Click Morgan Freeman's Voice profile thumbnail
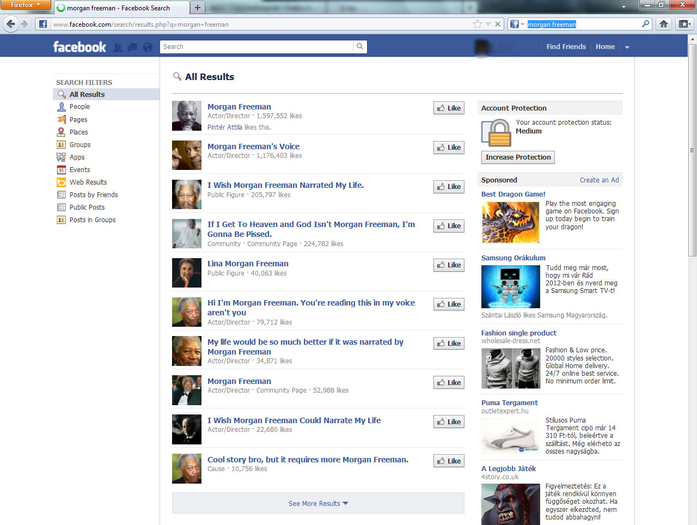 point(187,155)
